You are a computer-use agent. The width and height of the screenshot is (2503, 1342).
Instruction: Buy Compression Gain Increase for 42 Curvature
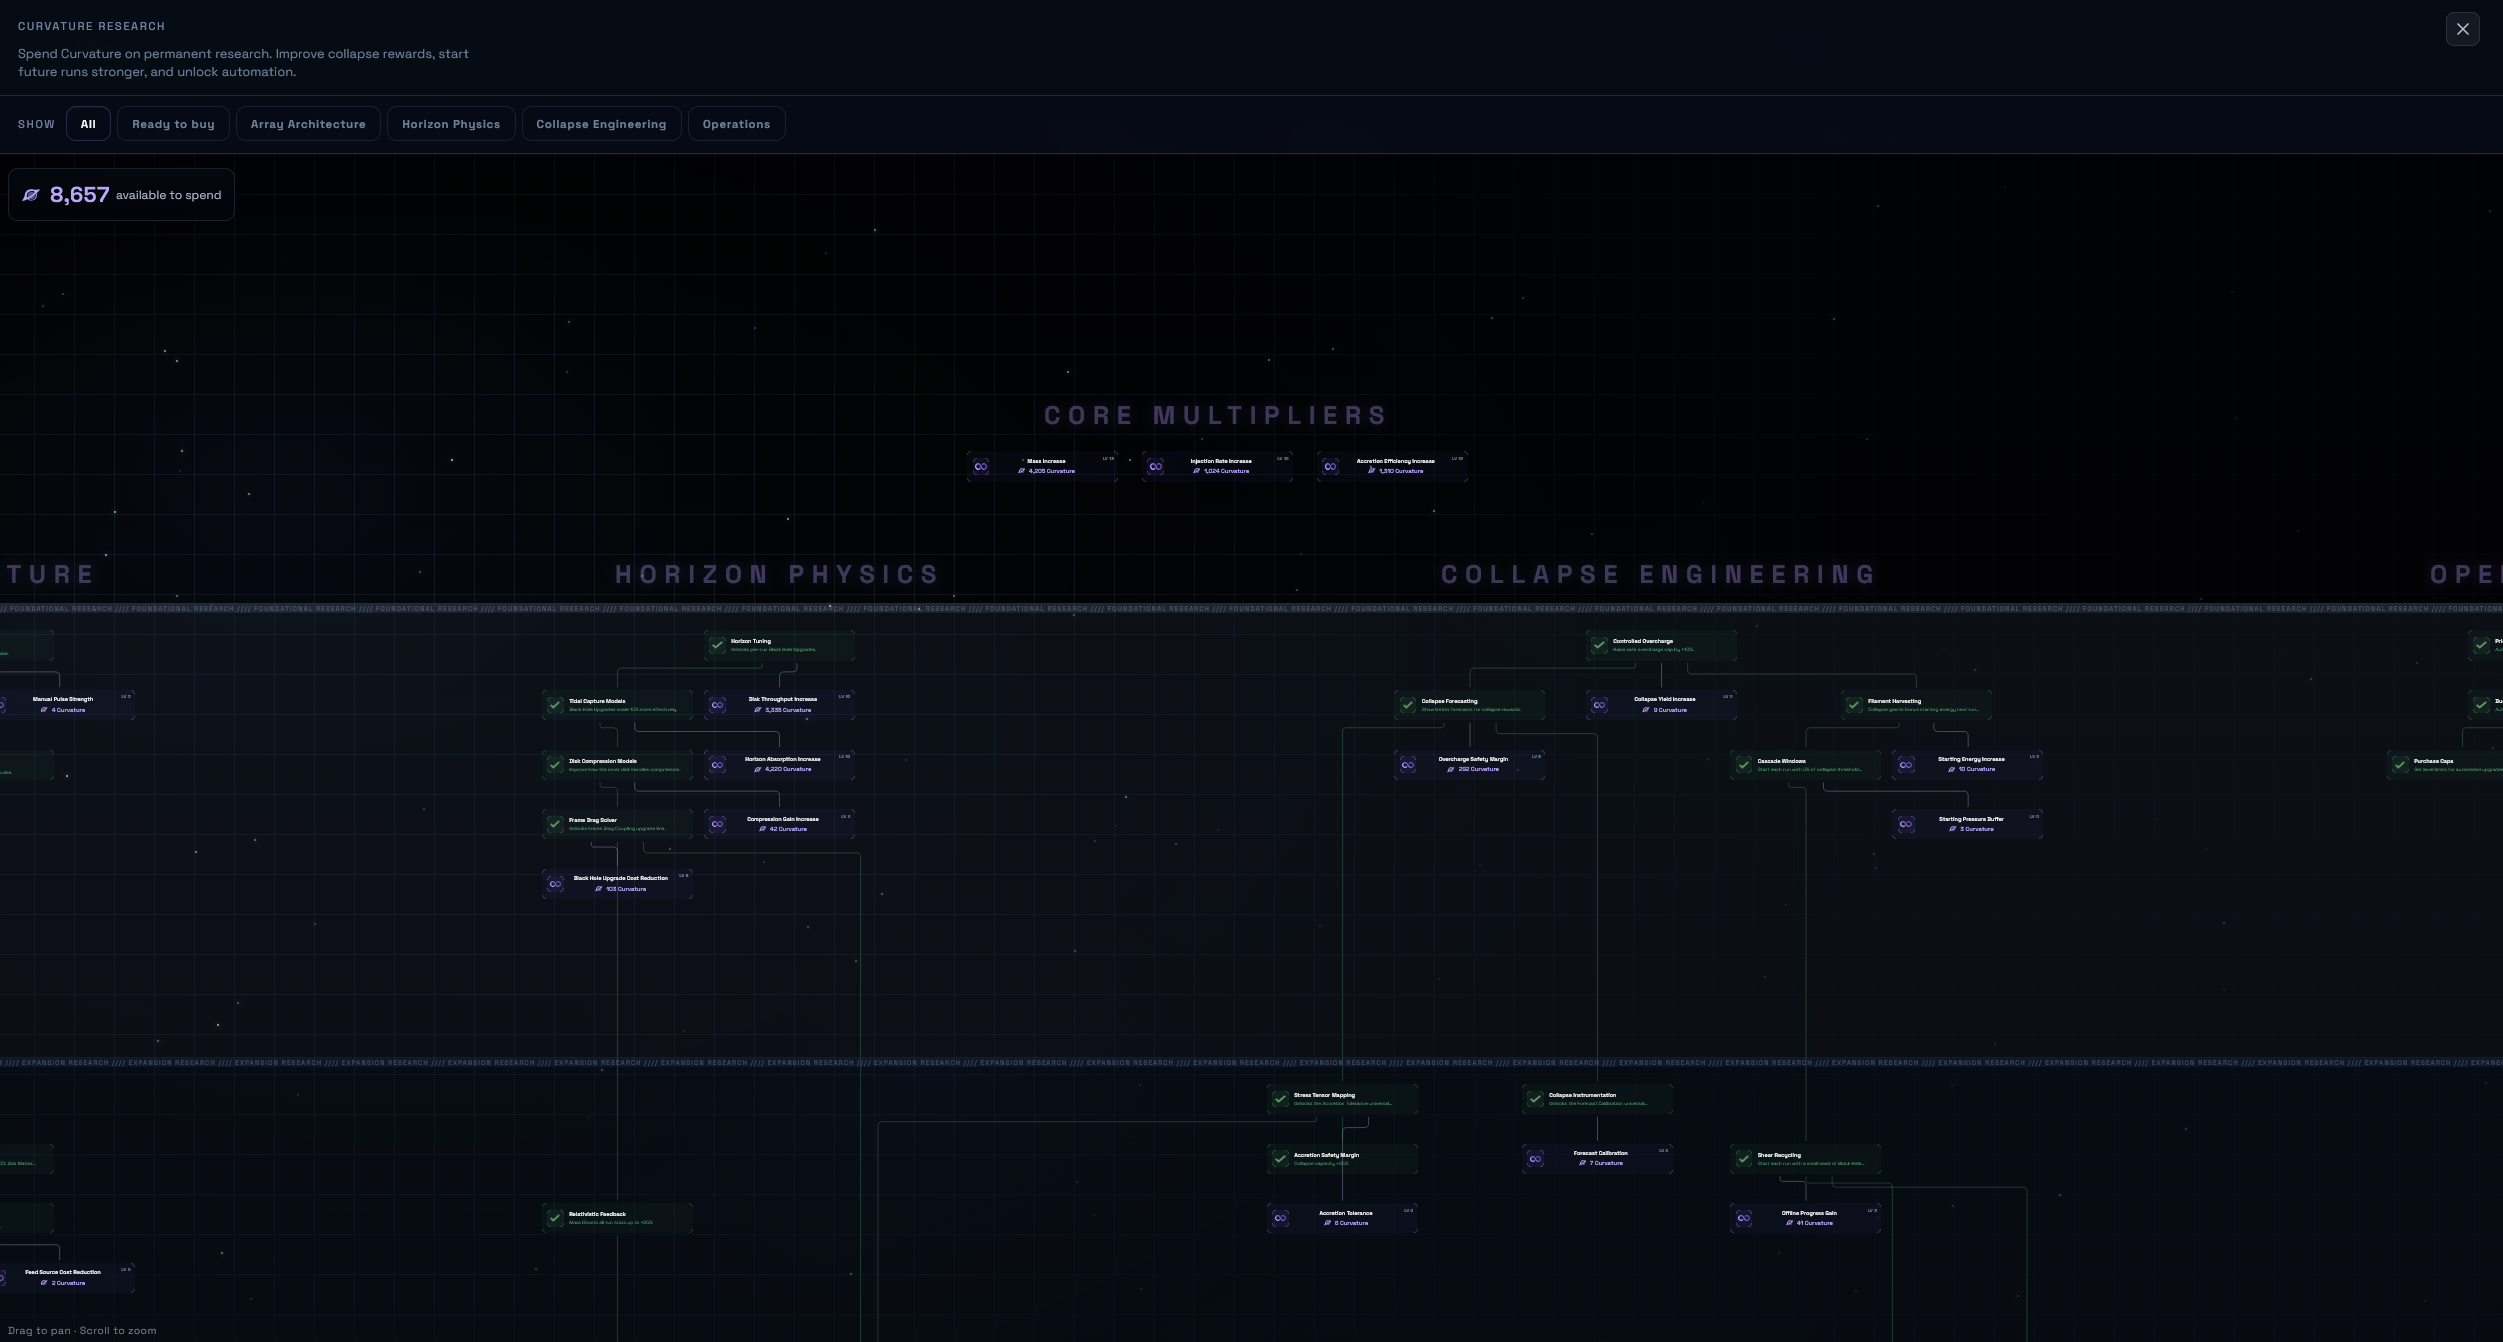tap(780, 824)
